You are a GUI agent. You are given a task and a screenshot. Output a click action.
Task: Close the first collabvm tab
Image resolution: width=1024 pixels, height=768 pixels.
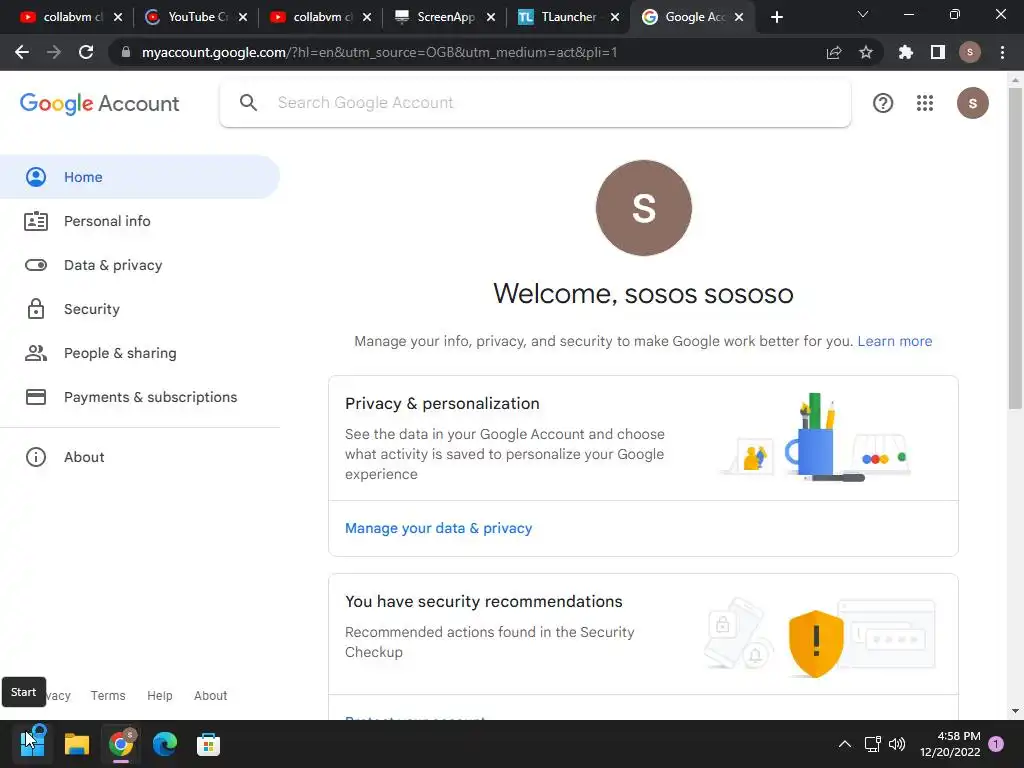[118, 17]
